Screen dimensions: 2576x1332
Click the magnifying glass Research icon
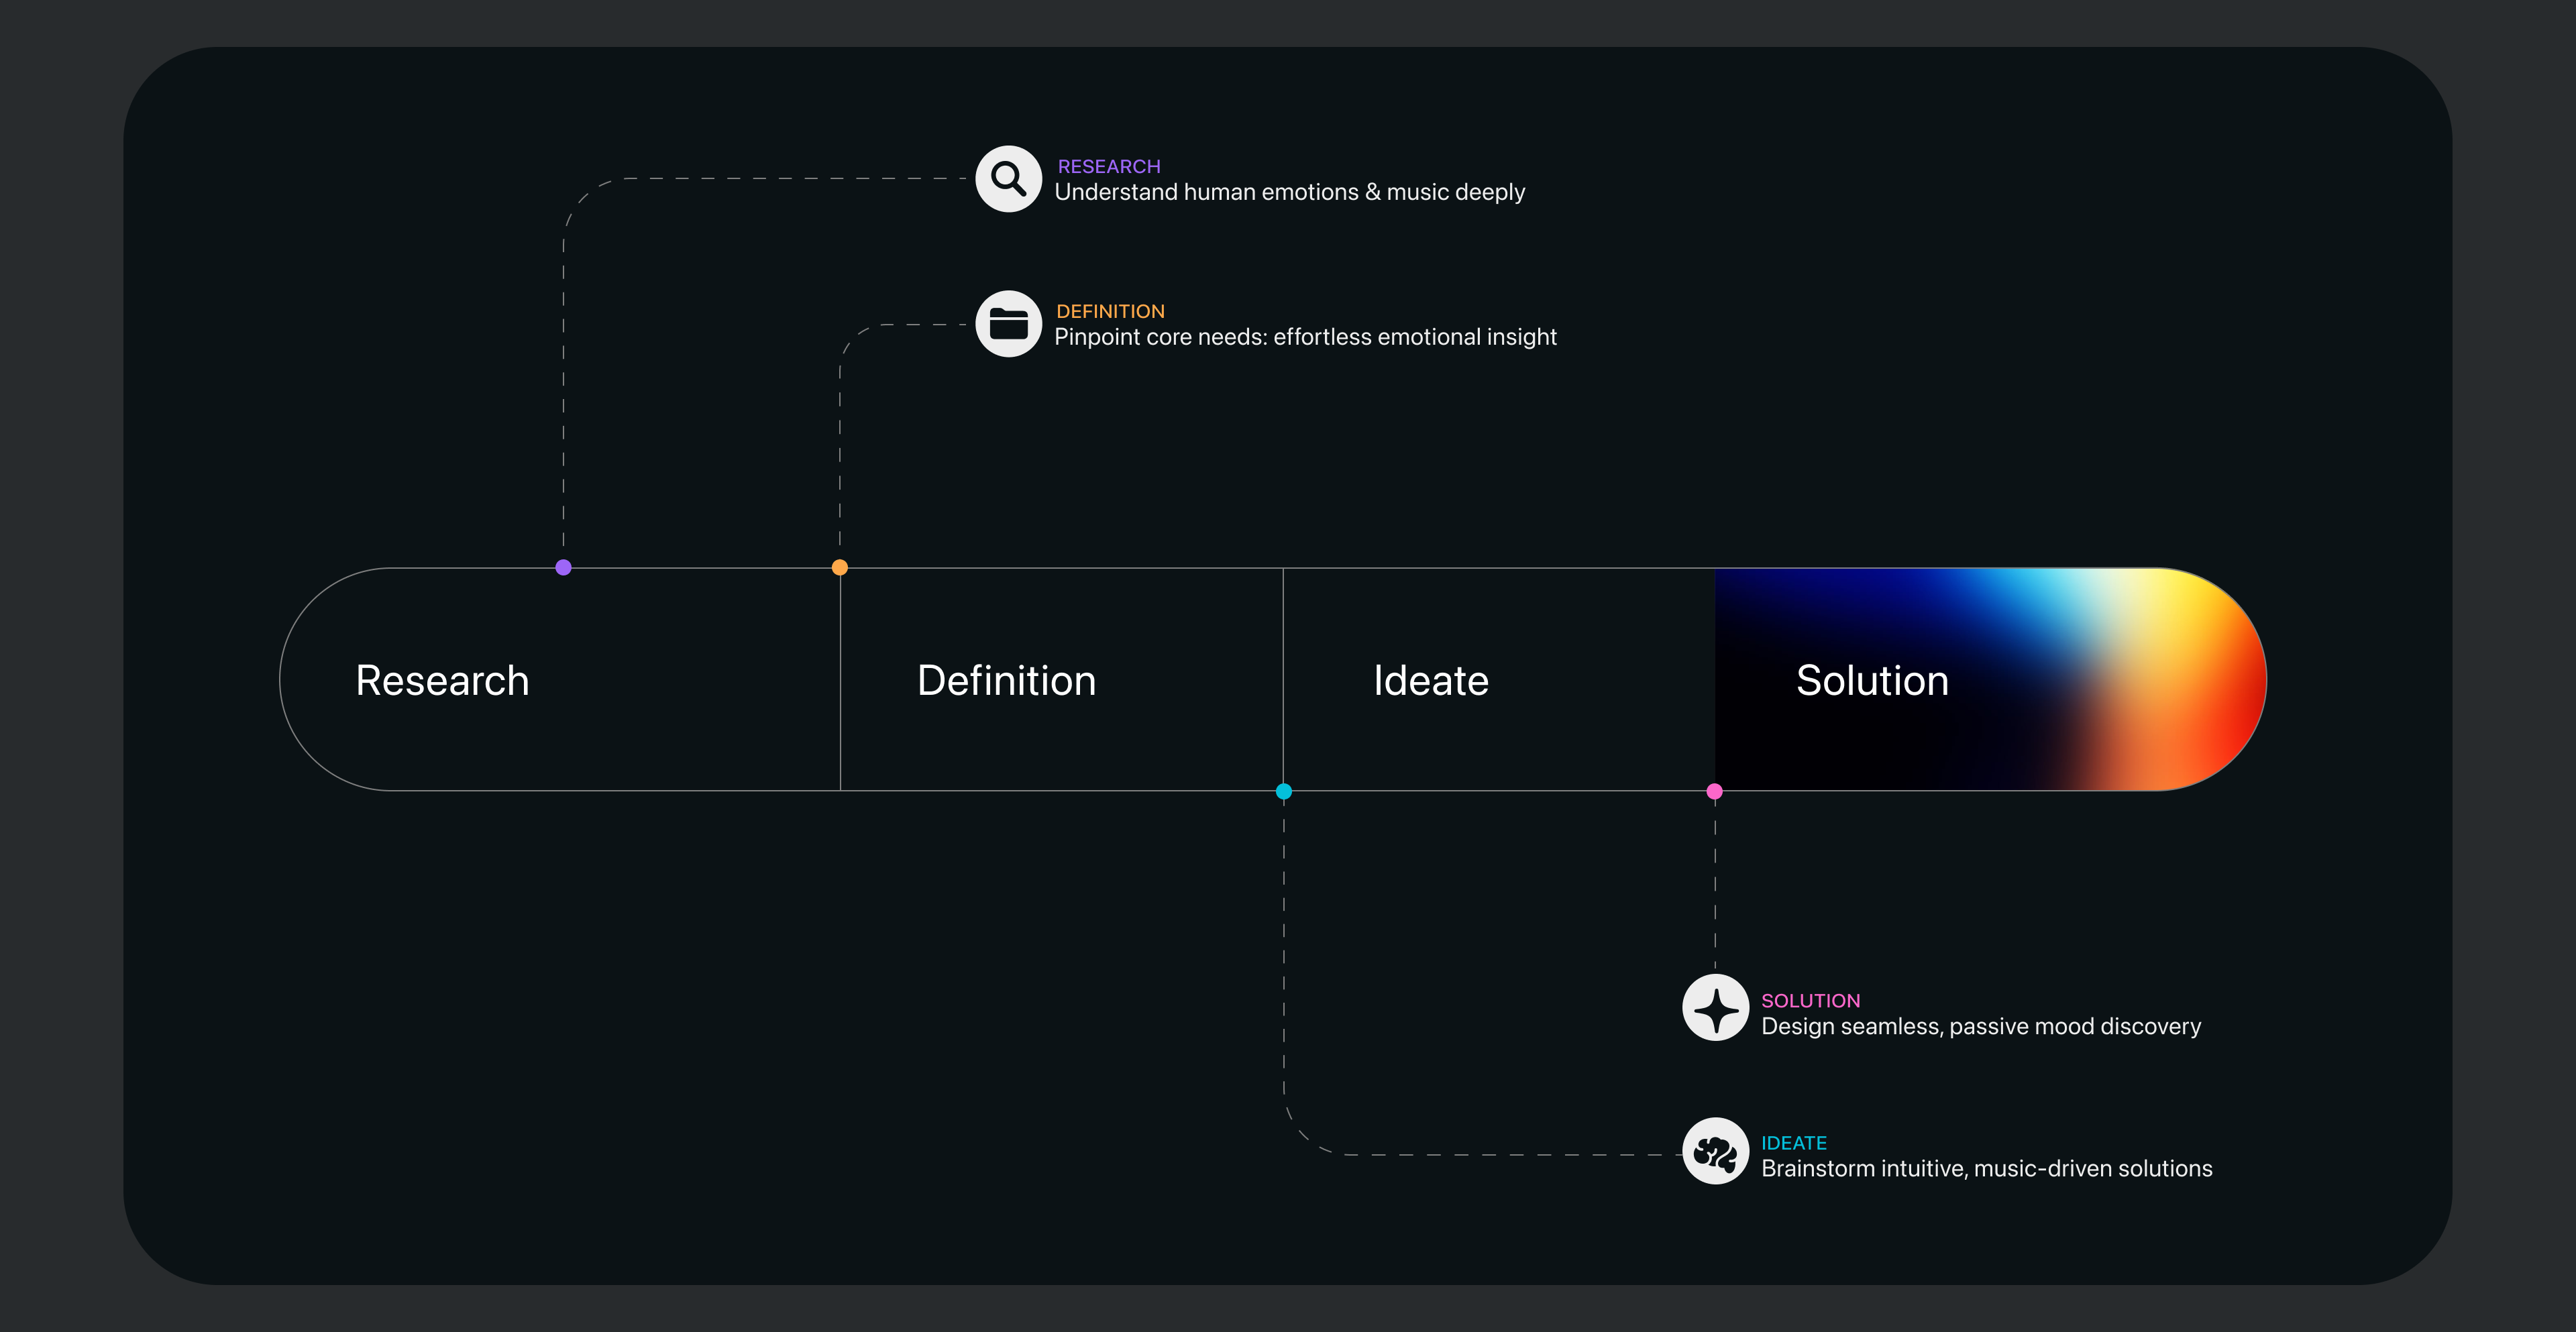click(1008, 179)
